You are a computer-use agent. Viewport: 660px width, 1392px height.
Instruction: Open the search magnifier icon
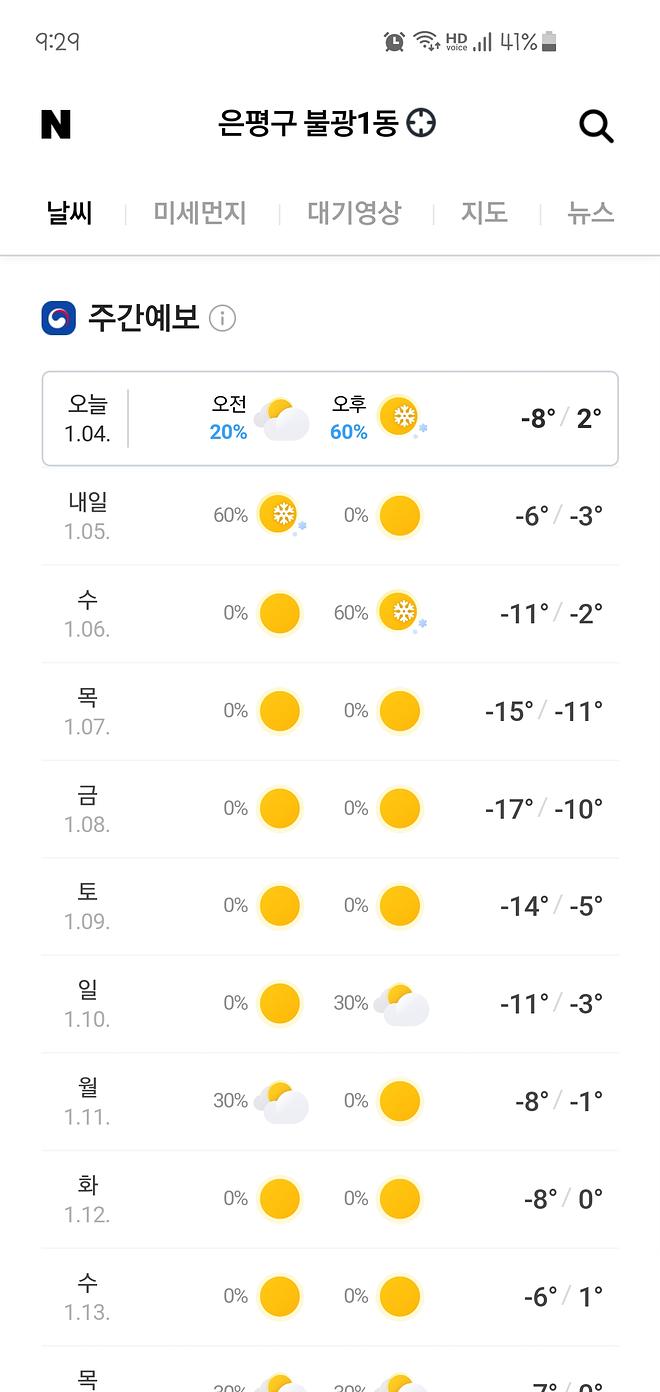(596, 126)
